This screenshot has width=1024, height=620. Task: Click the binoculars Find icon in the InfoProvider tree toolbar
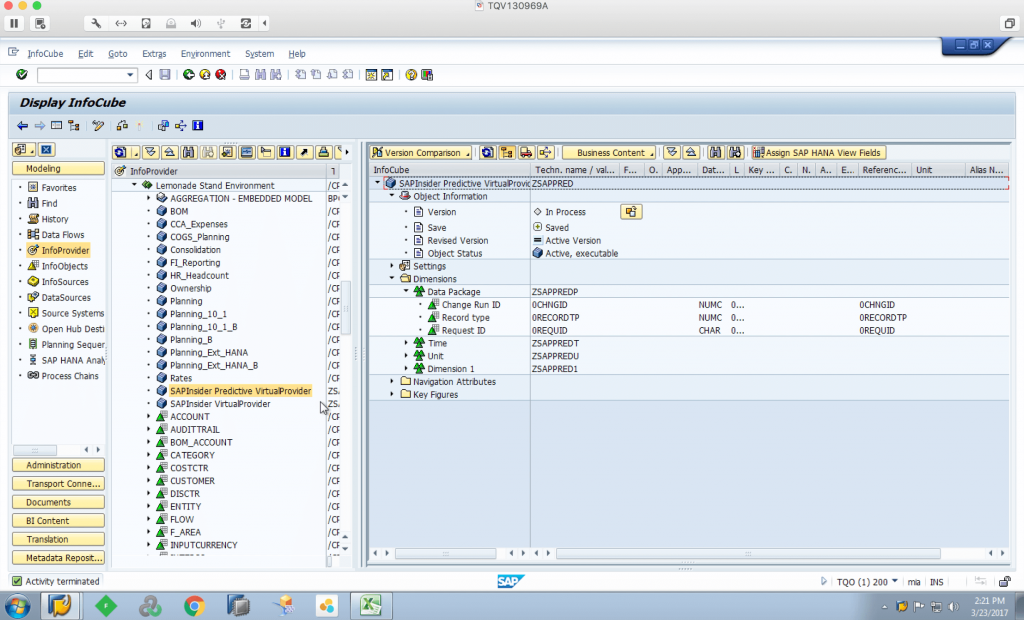pos(189,152)
